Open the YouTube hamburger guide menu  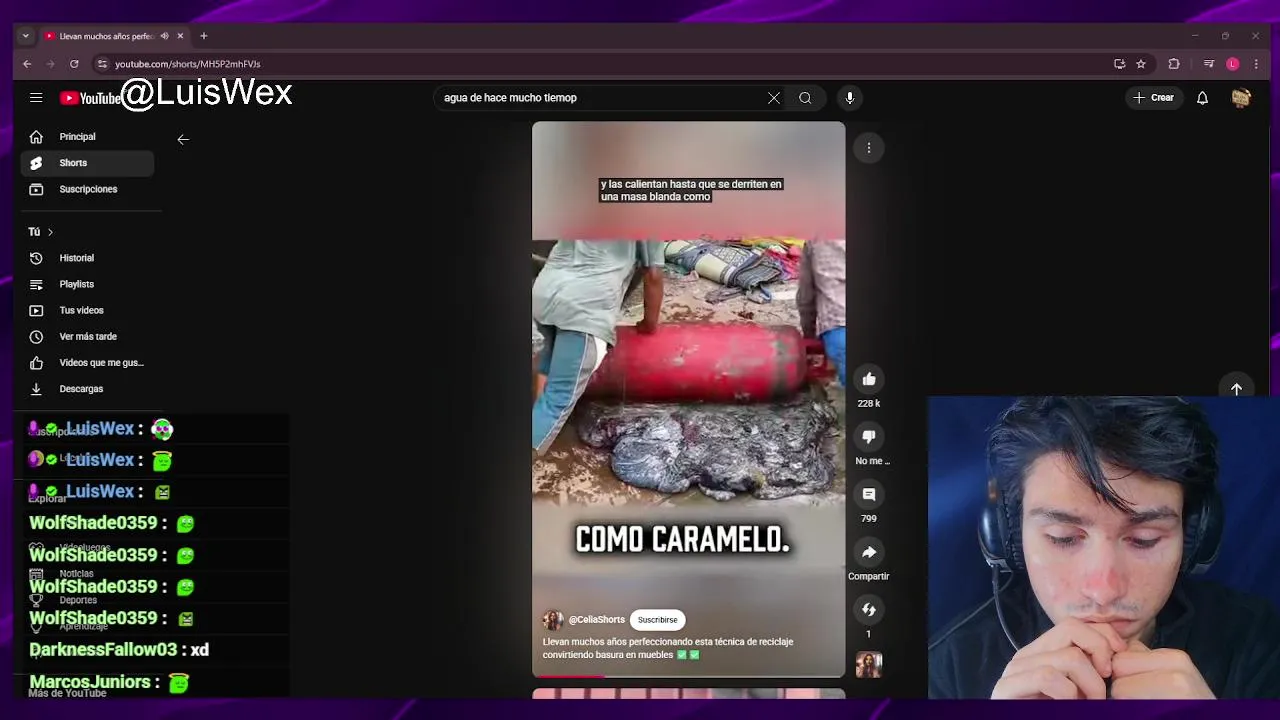pyautogui.click(x=36, y=98)
